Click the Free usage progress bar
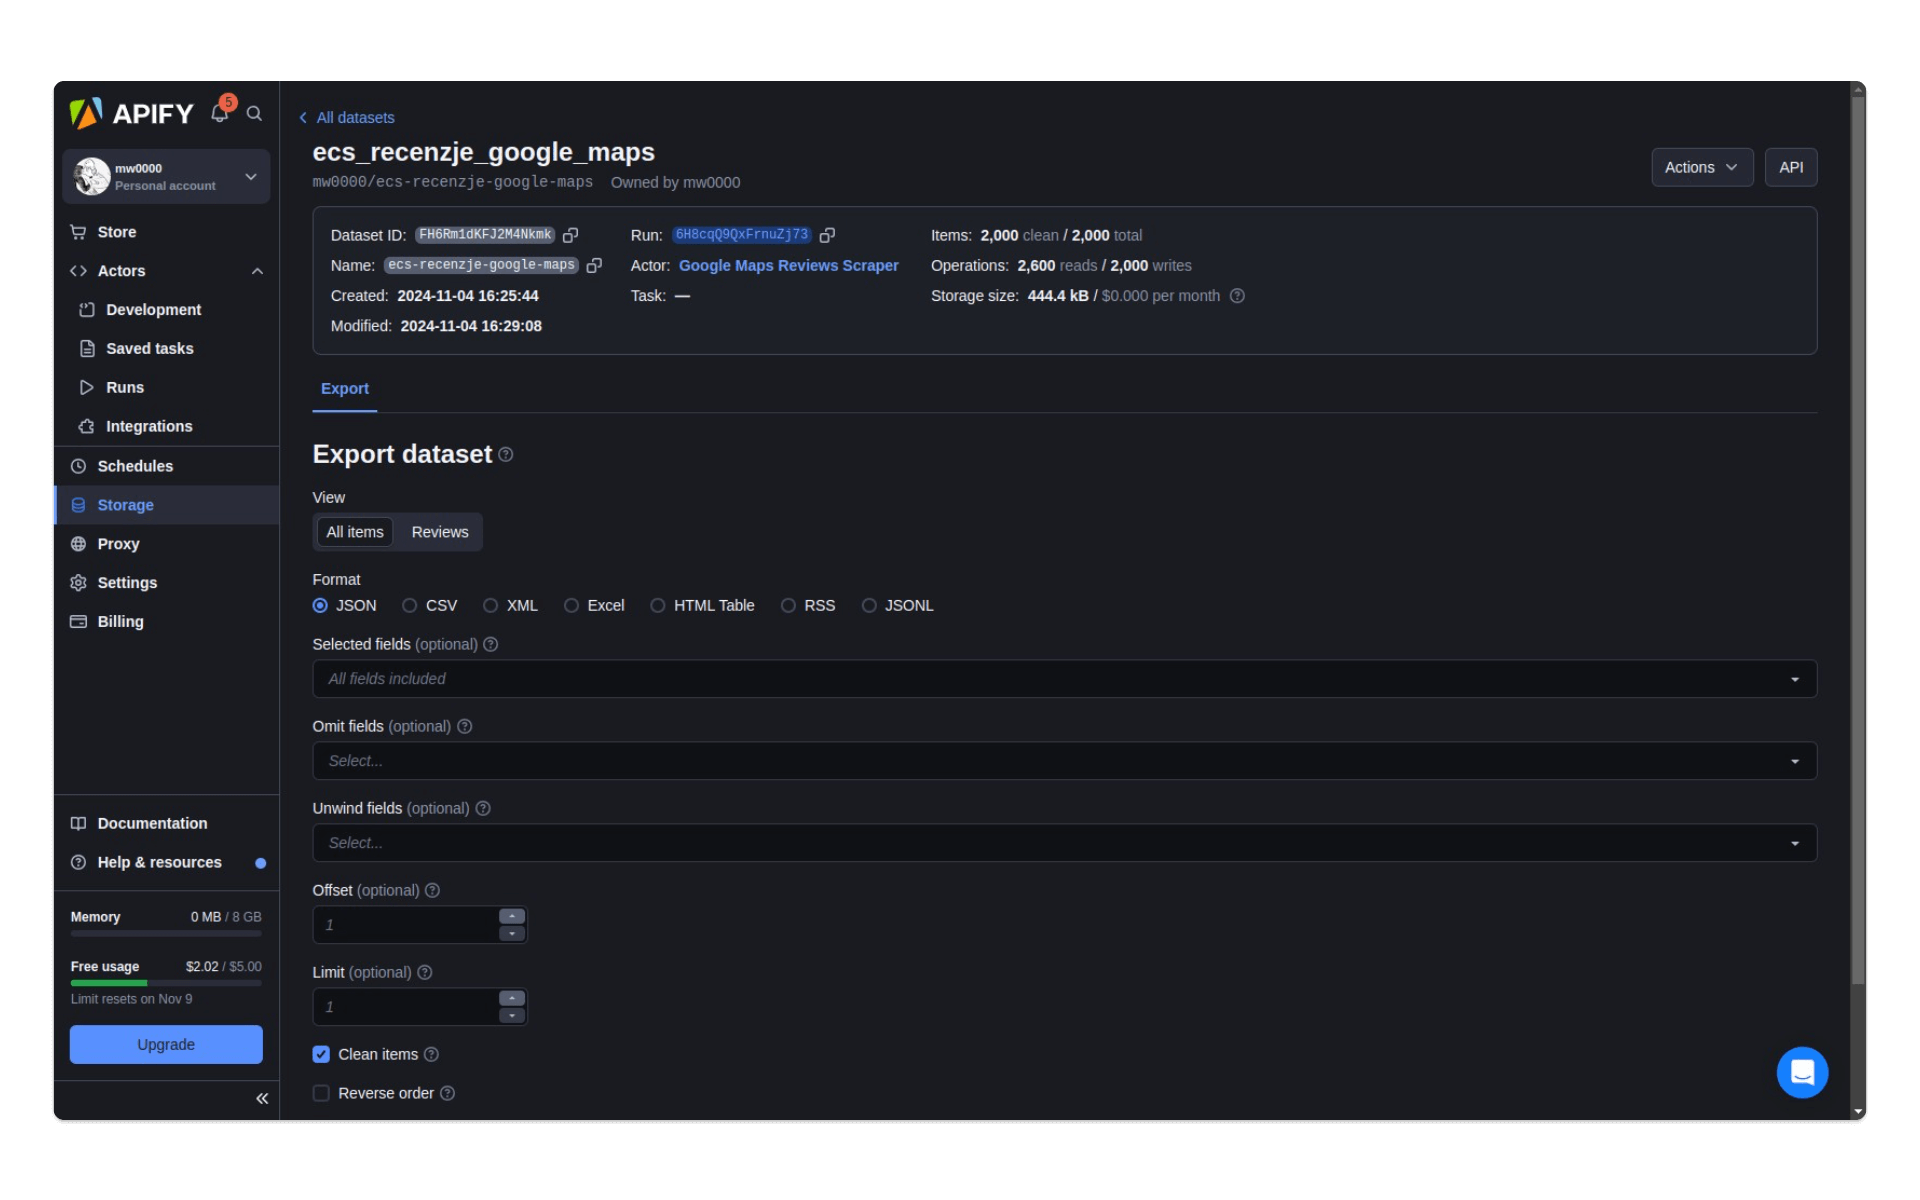 pos(166,984)
